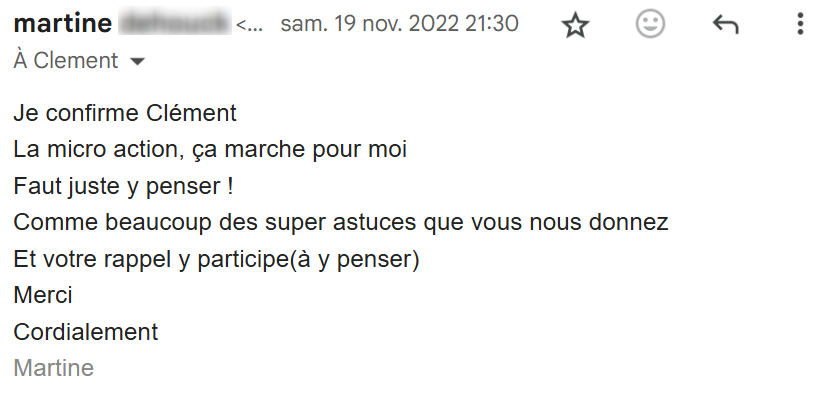Click the gray Martine signature
Image resolution: width=814 pixels, height=405 pixels.
click(x=54, y=368)
